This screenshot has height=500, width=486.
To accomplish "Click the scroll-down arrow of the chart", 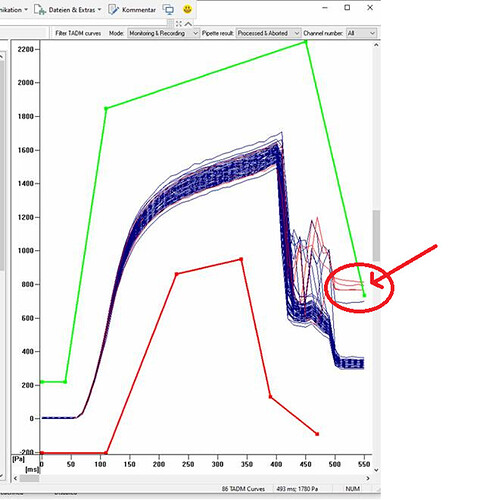I will pyautogui.click(x=376, y=470).
